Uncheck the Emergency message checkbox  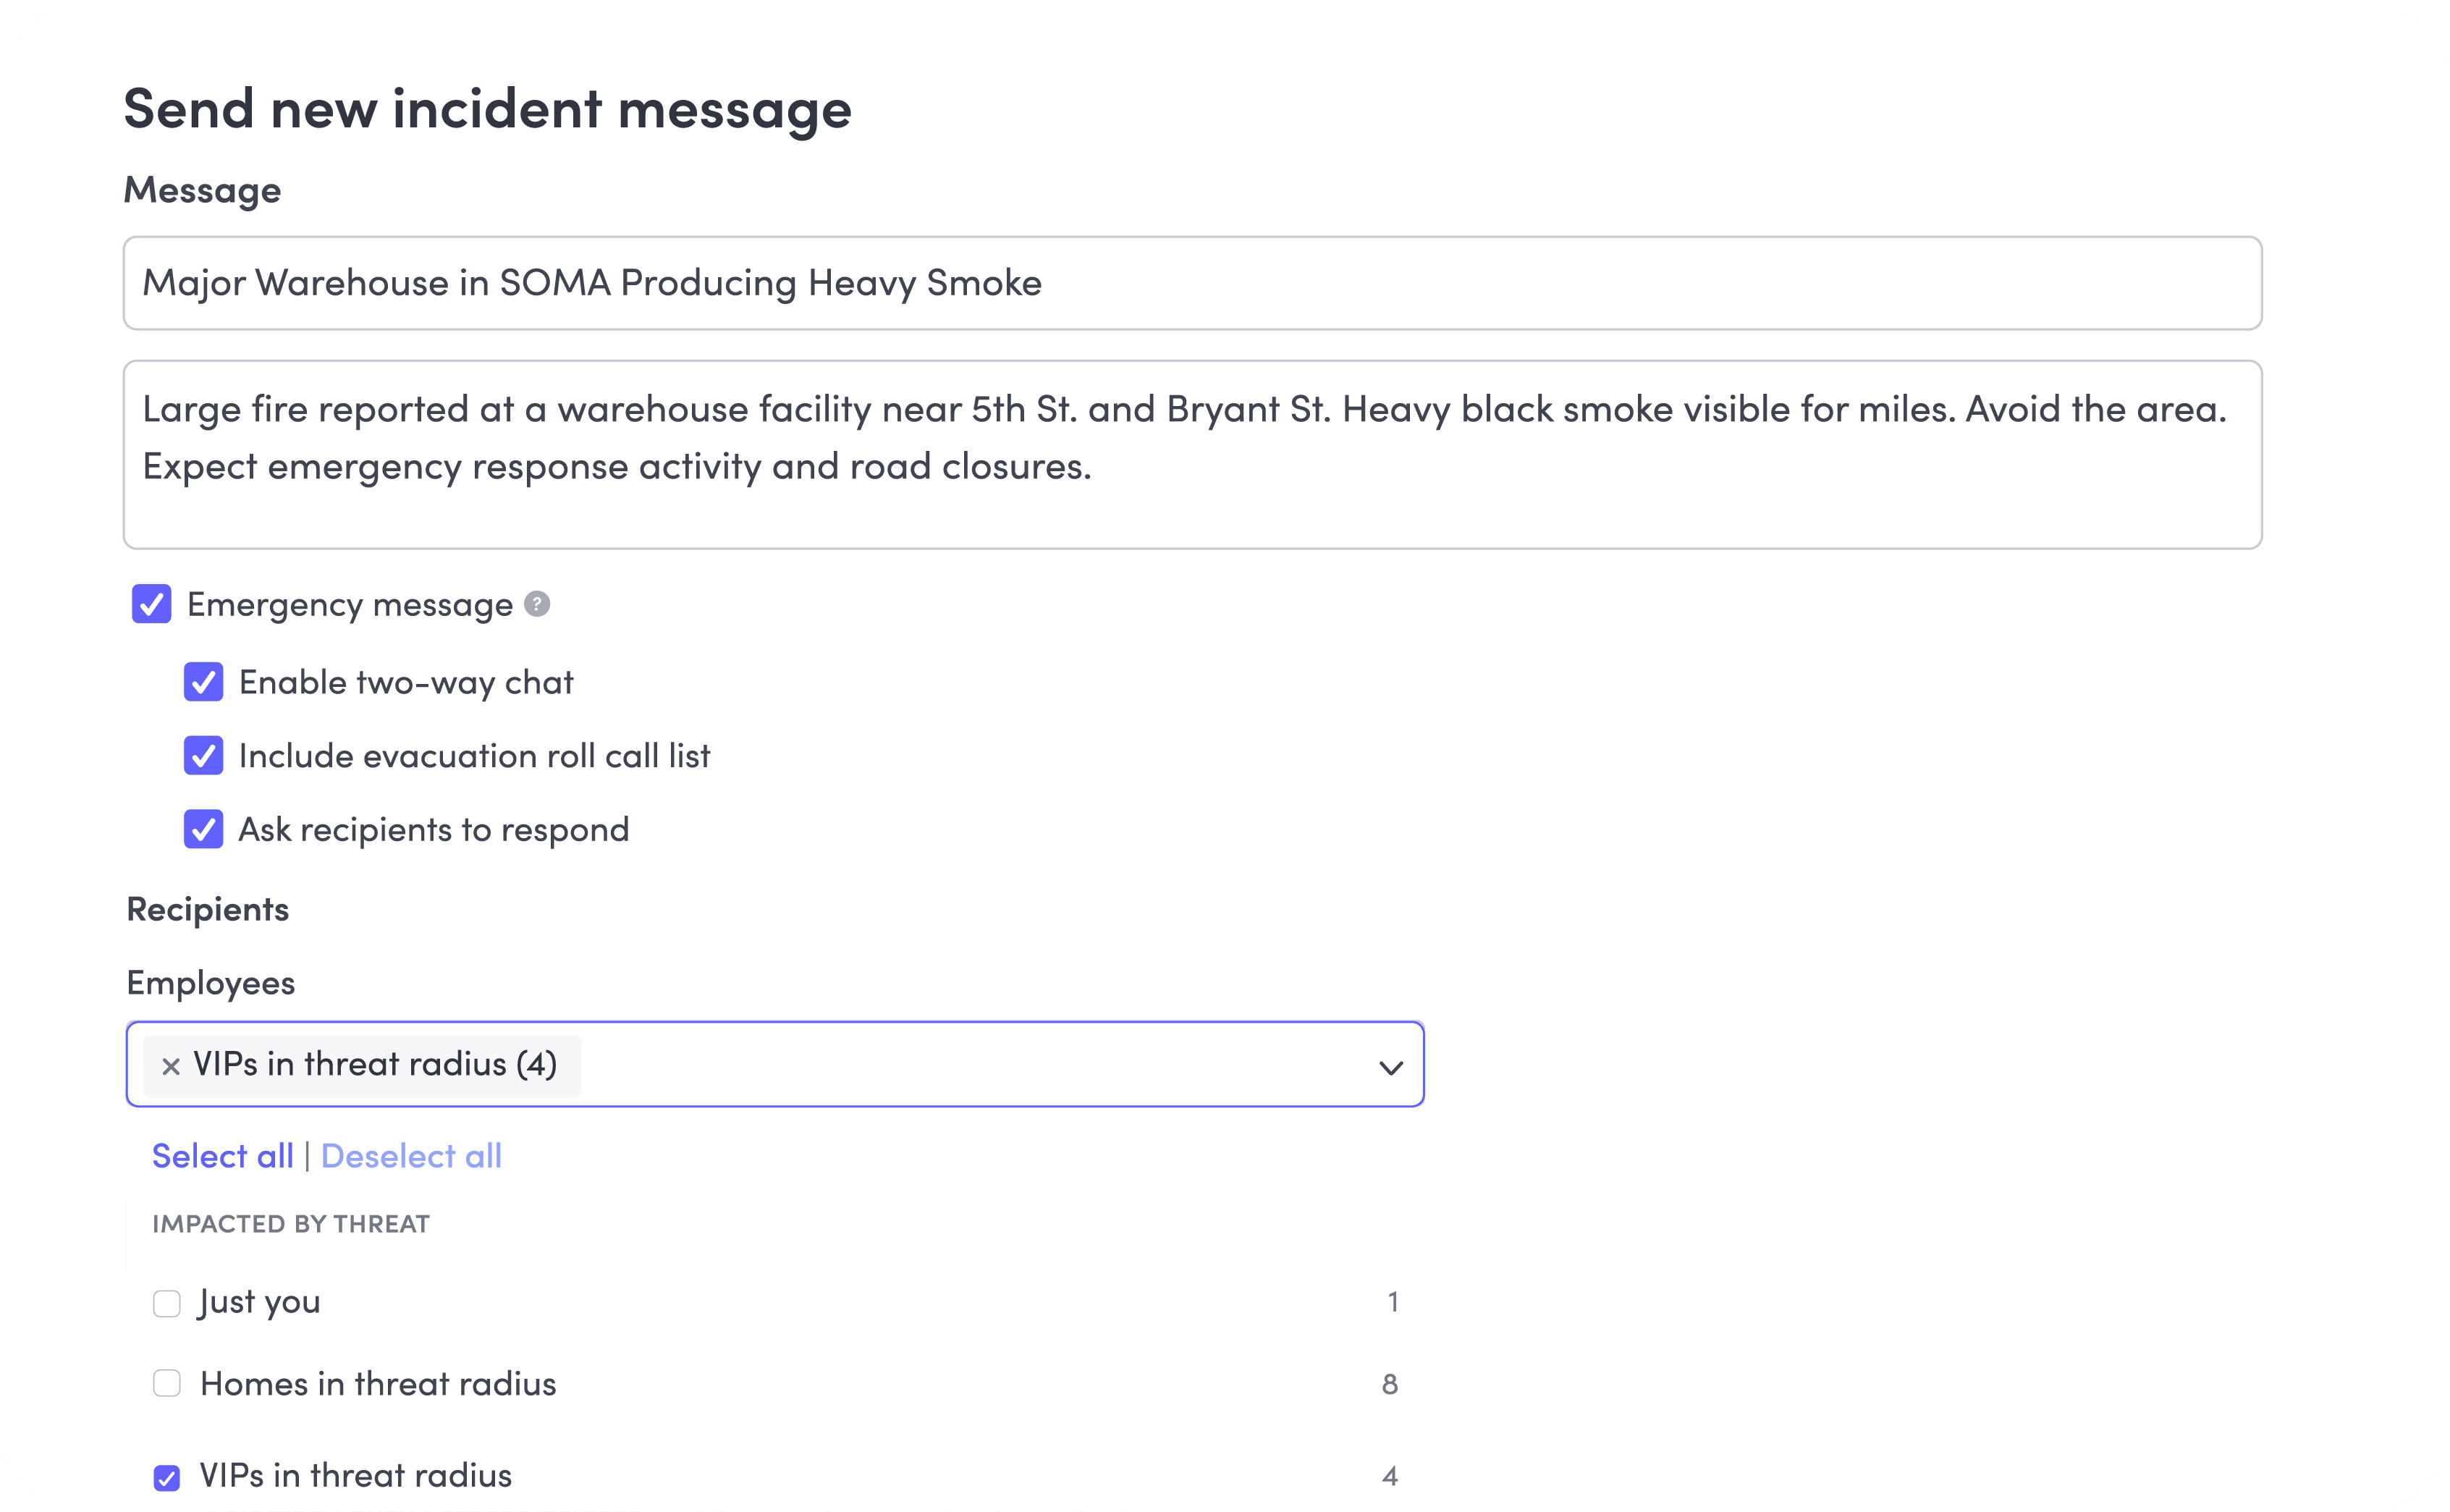tap(152, 604)
